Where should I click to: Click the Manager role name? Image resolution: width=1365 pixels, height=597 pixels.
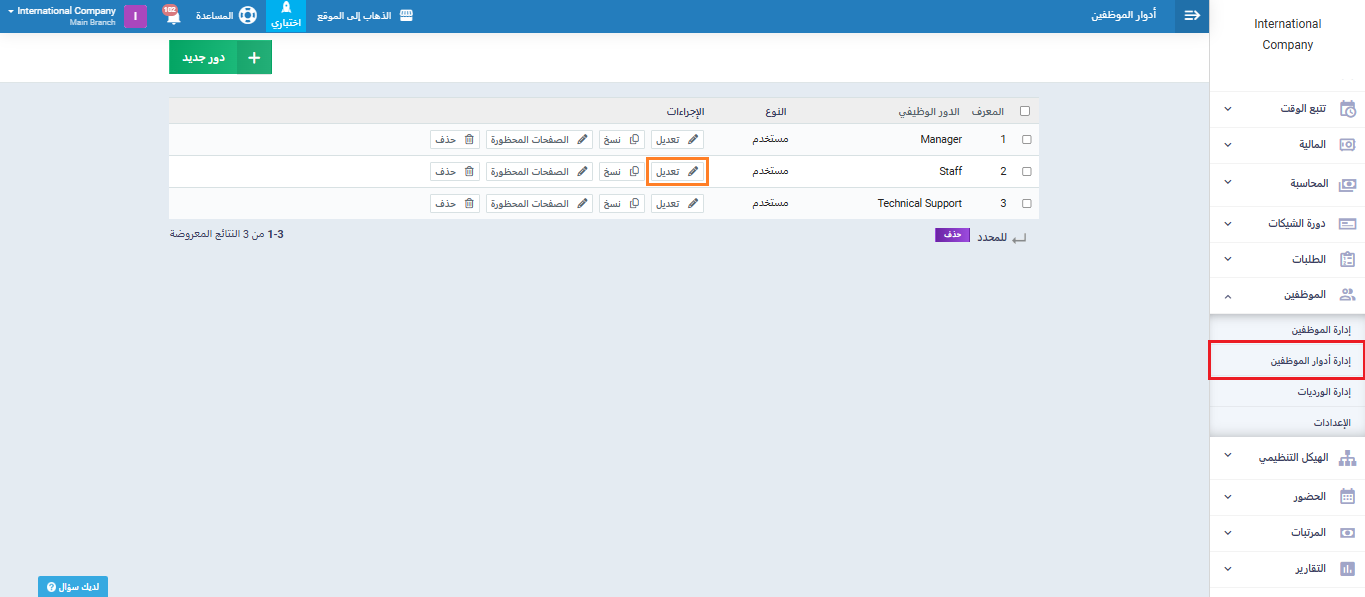pyautogui.click(x=941, y=140)
